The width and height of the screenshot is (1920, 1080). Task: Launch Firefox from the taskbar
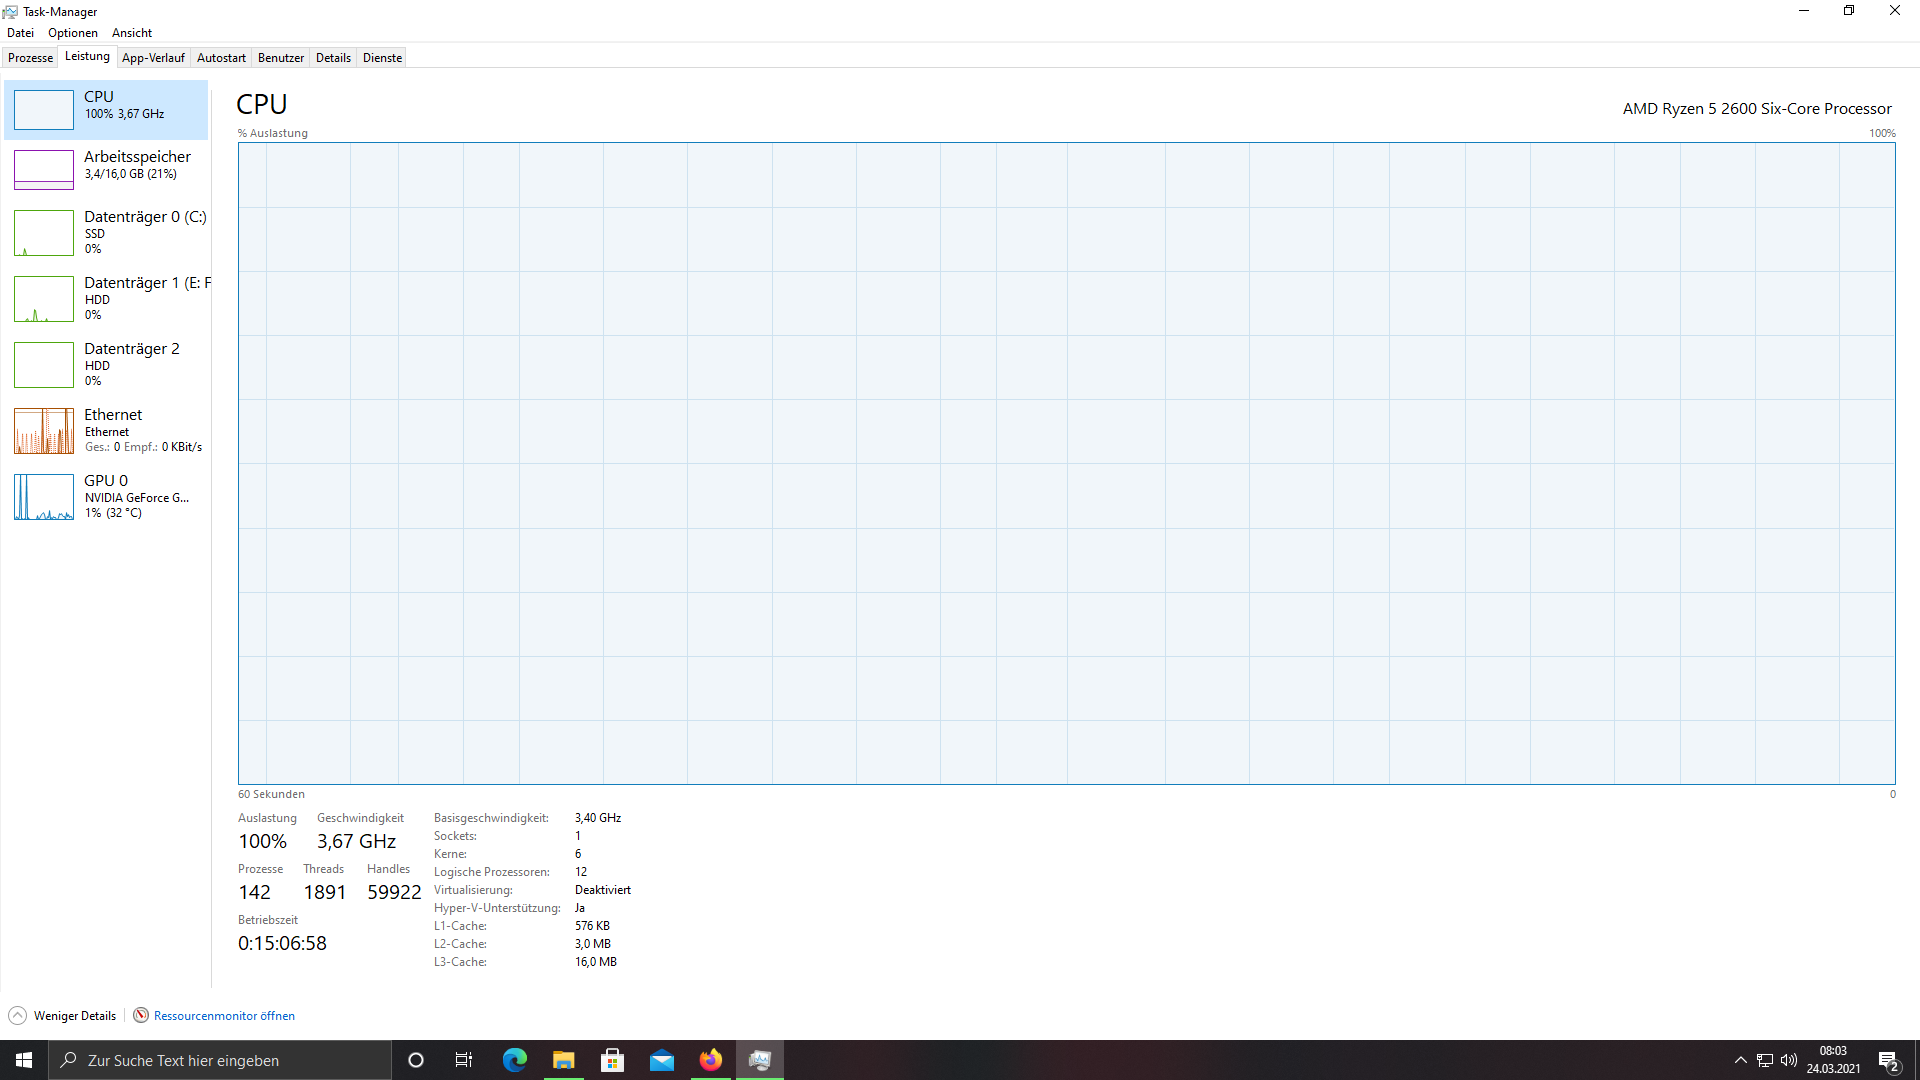pyautogui.click(x=710, y=1060)
